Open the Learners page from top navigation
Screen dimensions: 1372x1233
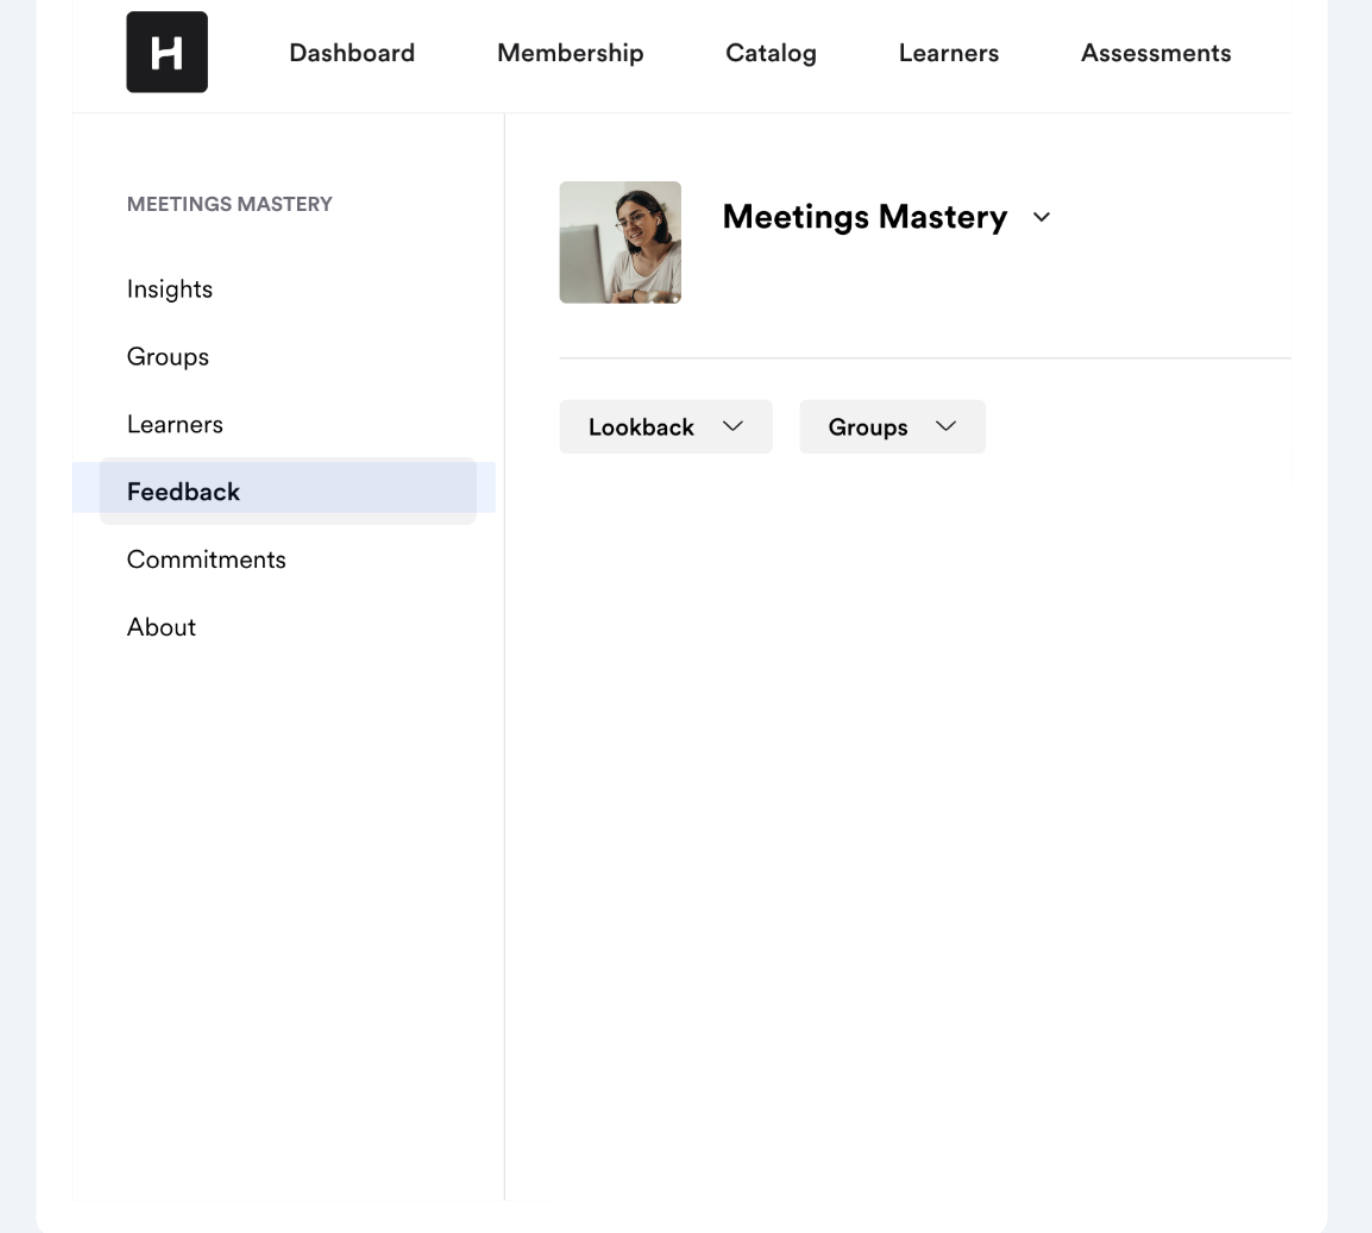[948, 53]
